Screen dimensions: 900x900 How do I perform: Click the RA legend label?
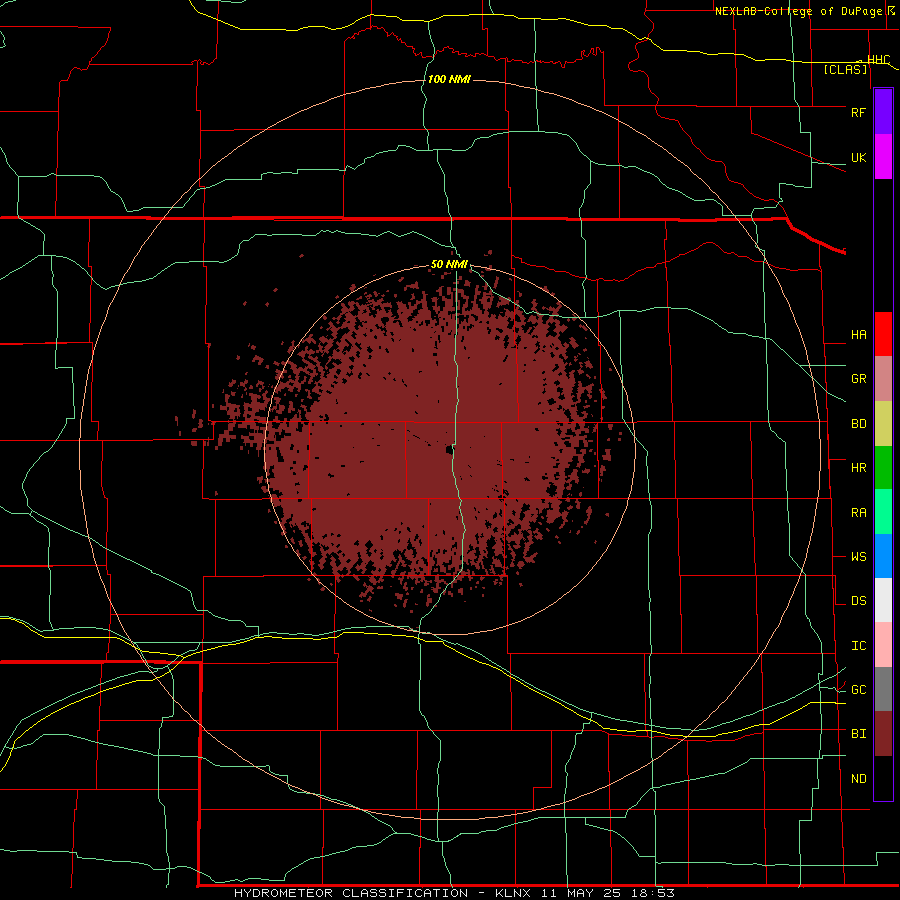coord(858,512)
